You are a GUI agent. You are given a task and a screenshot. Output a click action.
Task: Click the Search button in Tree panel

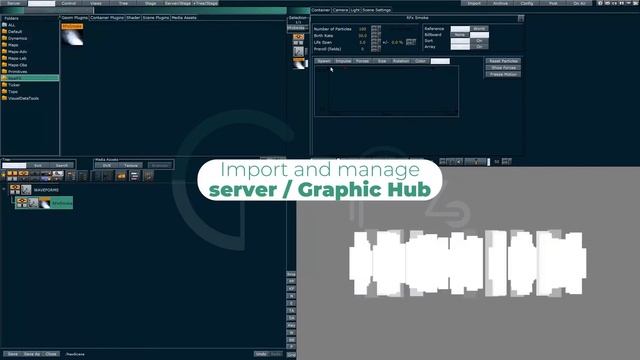click(62, 165)
